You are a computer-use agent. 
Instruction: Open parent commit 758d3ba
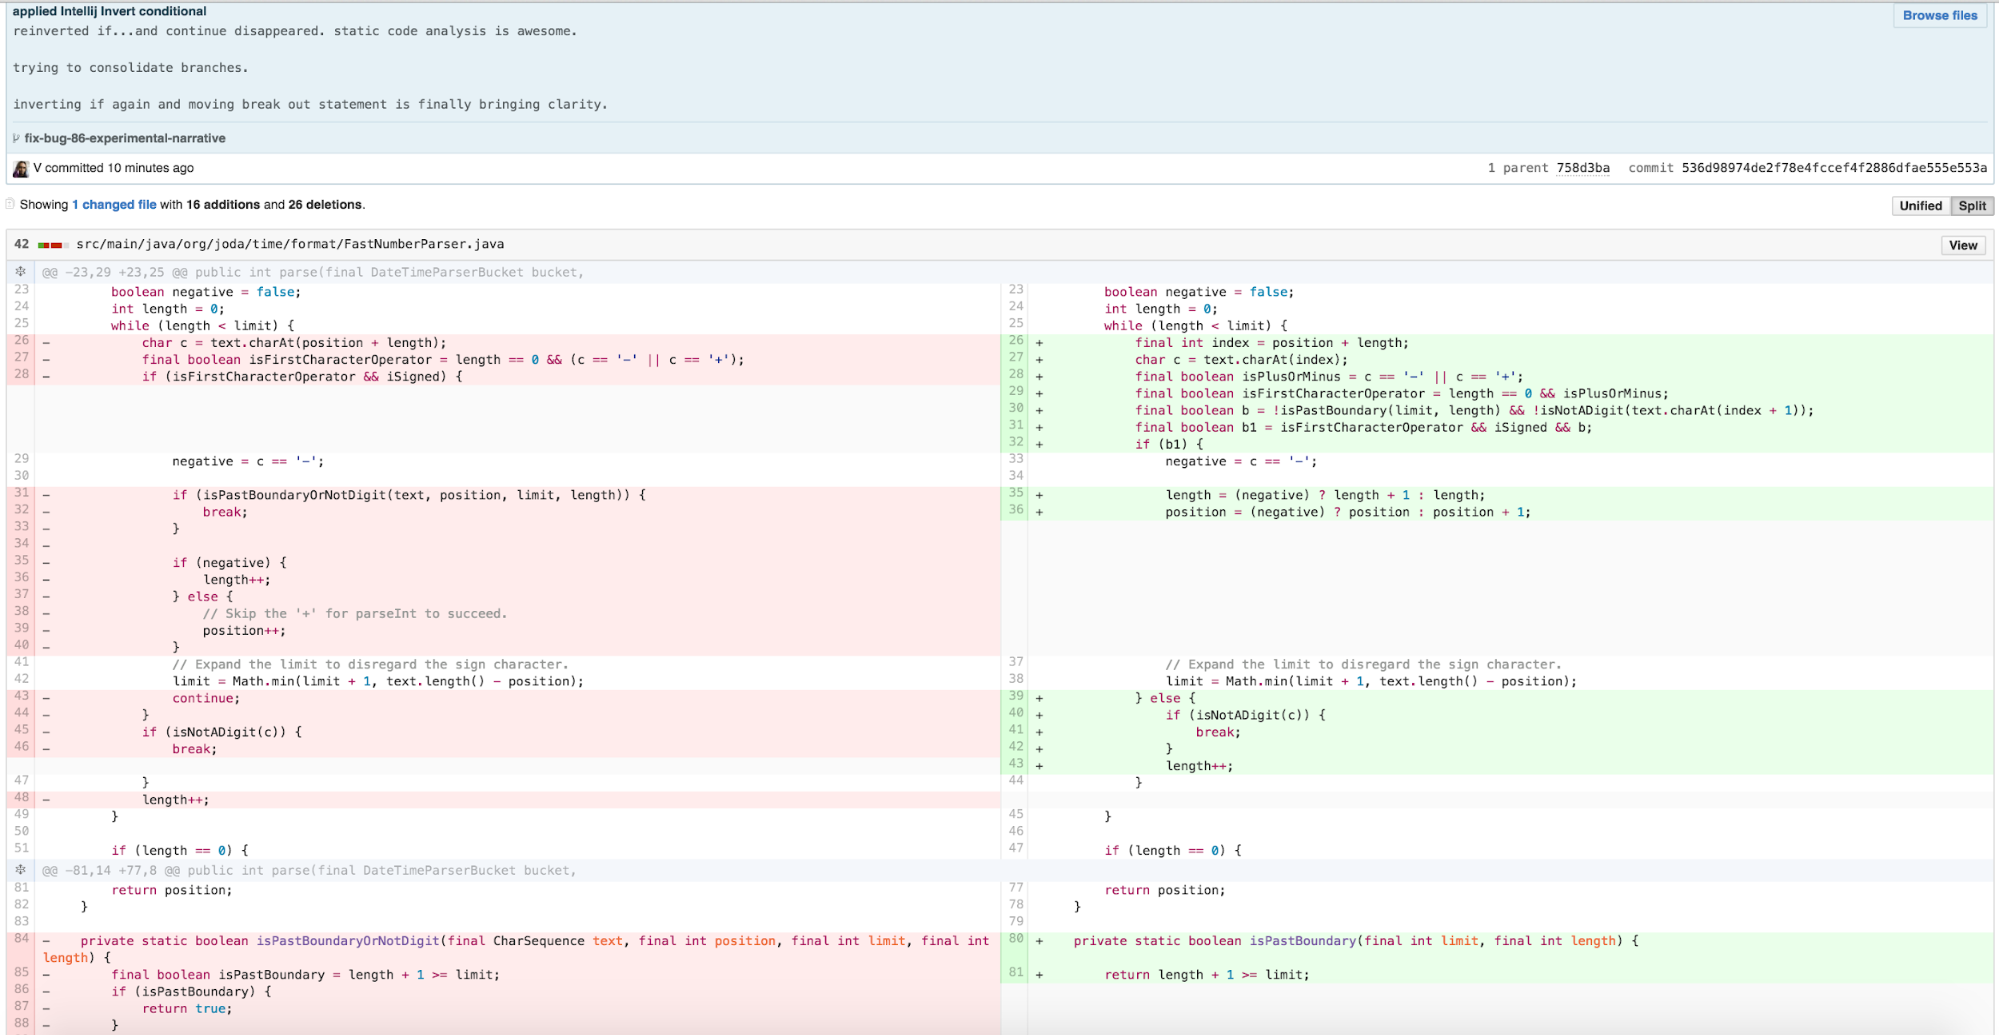[x=1582, y=168]
